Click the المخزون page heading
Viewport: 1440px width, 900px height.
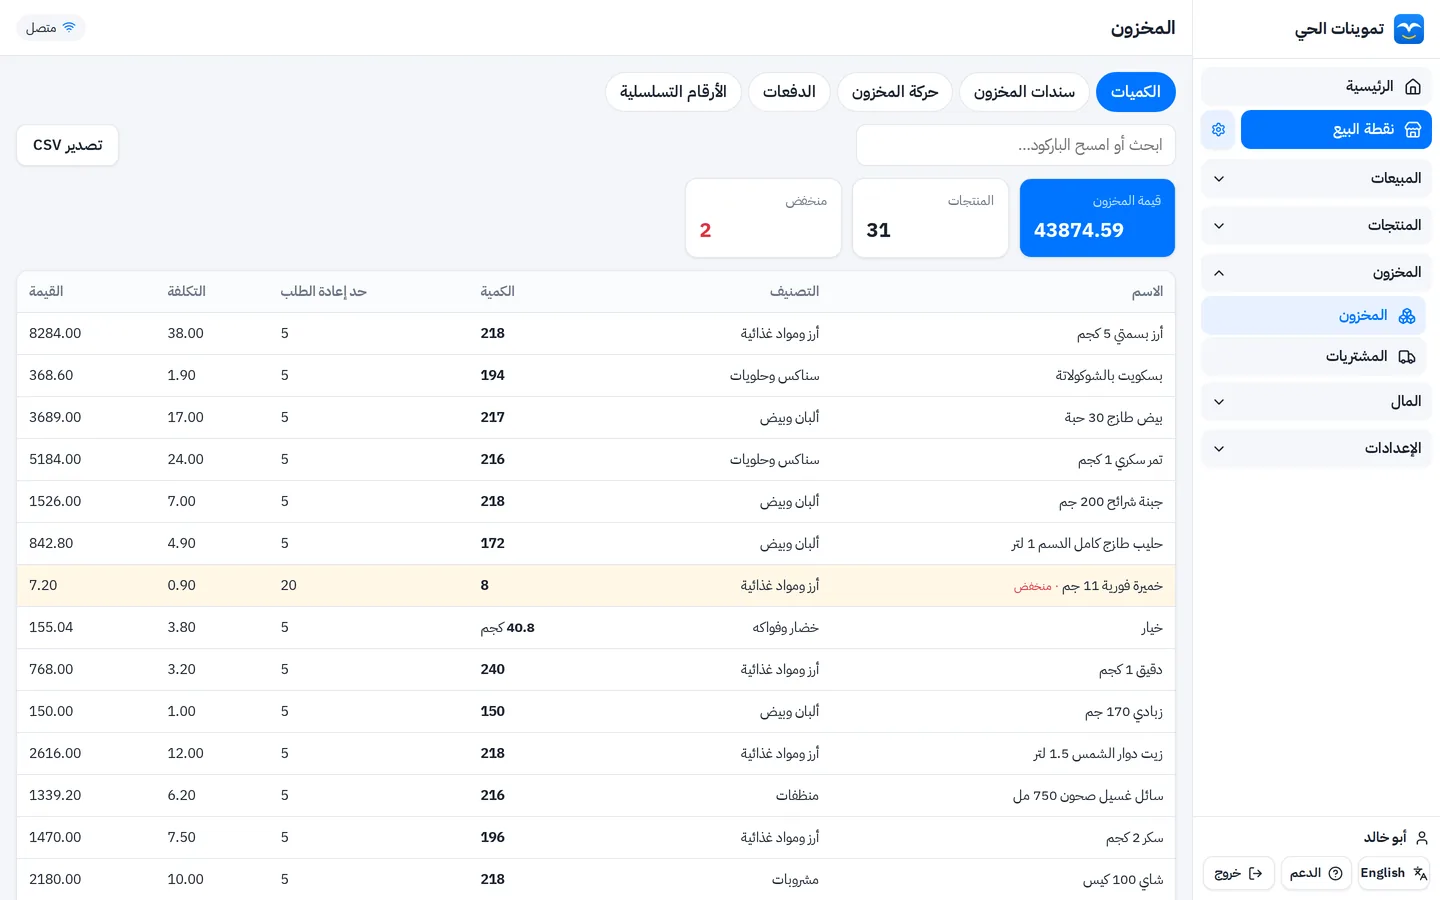(x=1143, y=28)
